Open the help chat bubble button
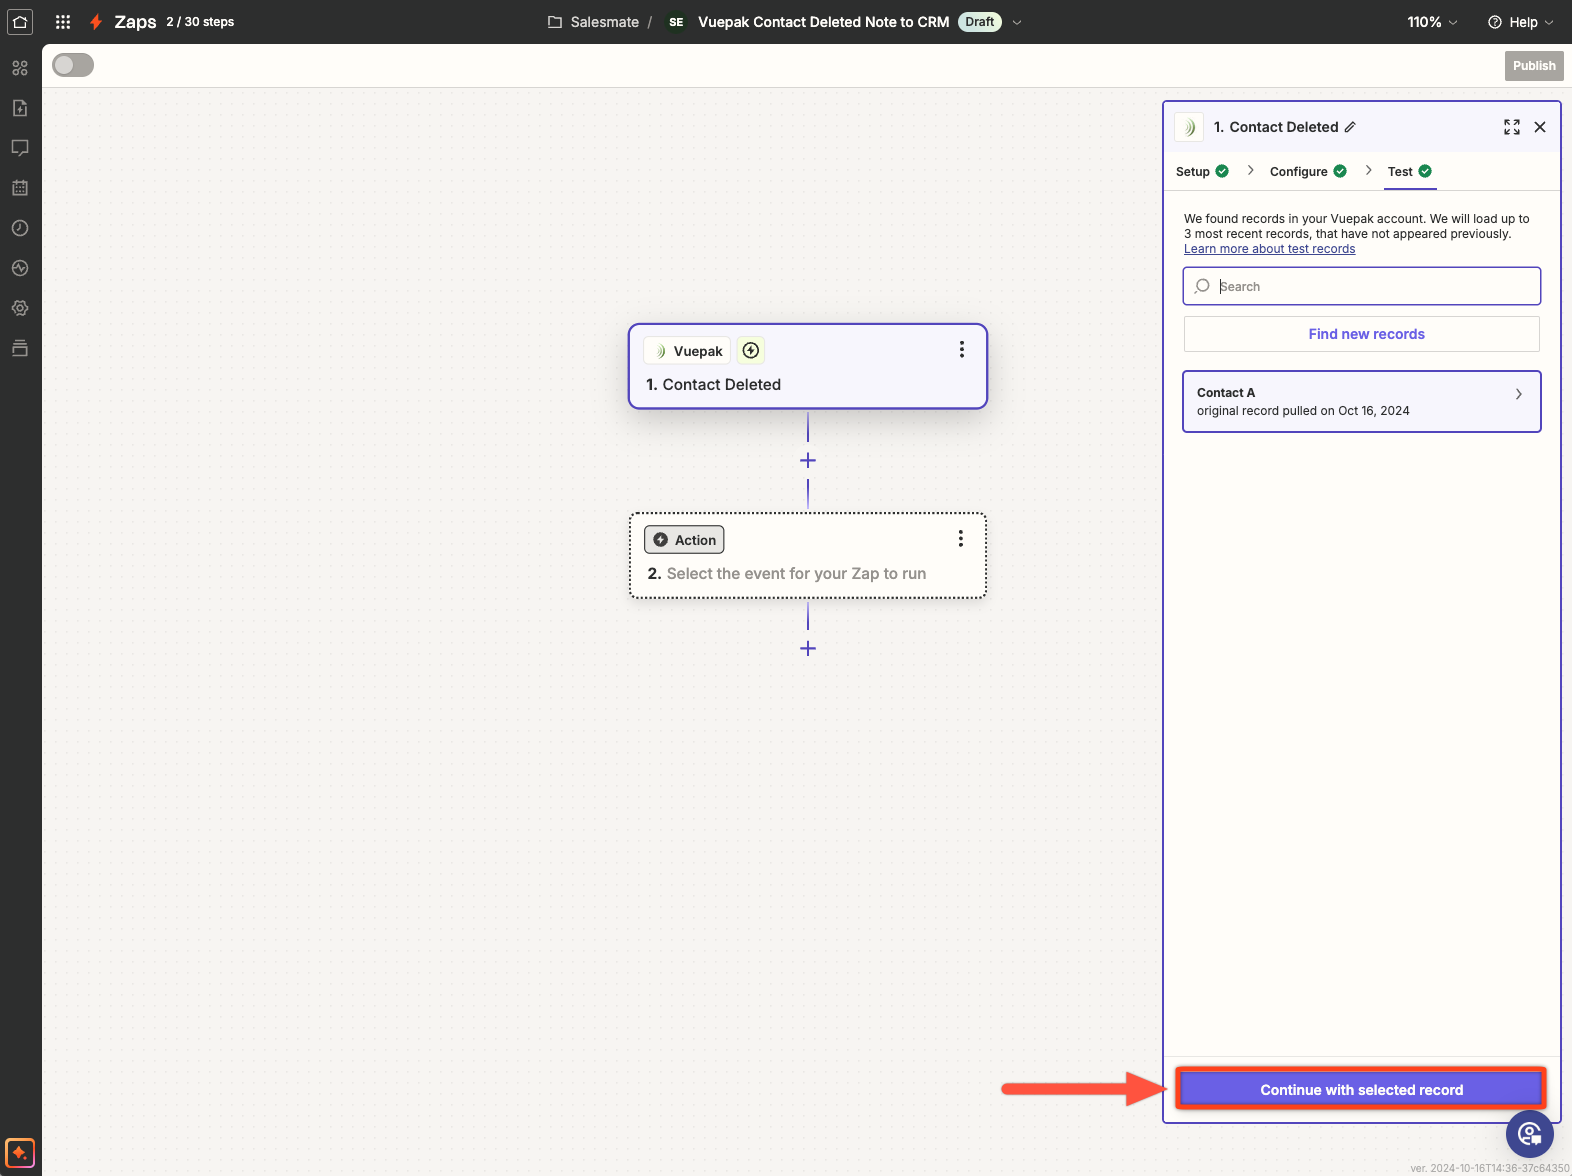Viewport: 1572px width, 1176px height. pos(1529,1134)
